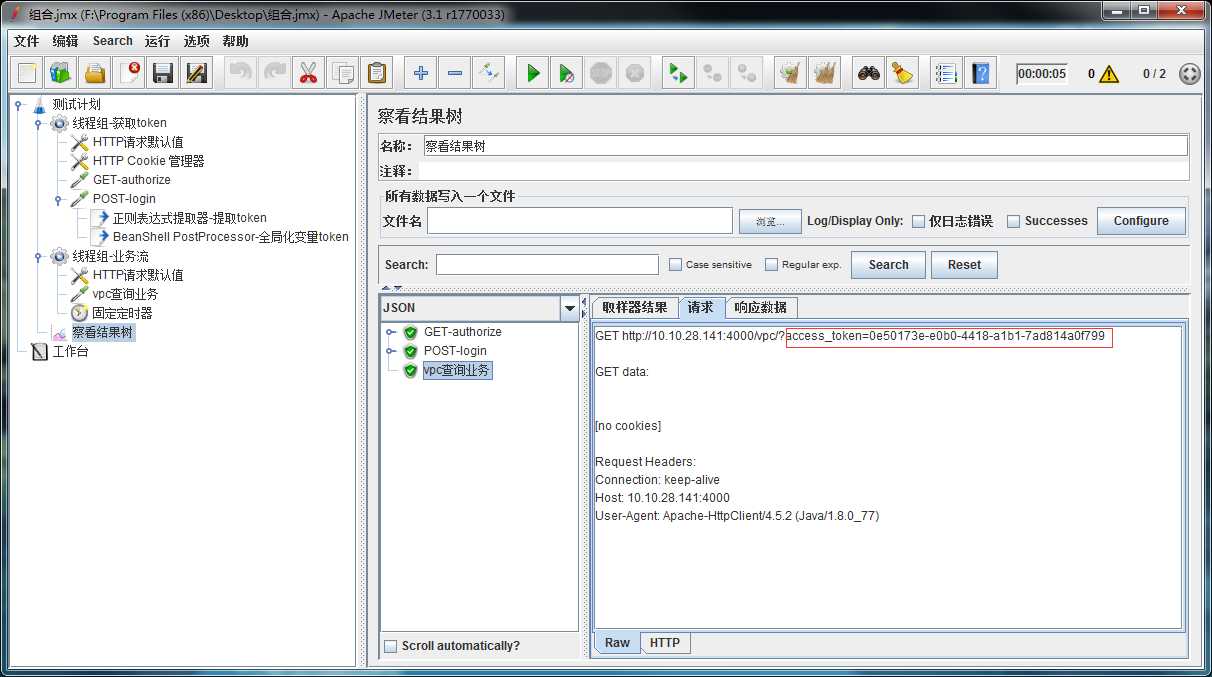Open the 编辑 menu
The image size is (1212, 677).
pyautogui.click(x=65, y=41)
